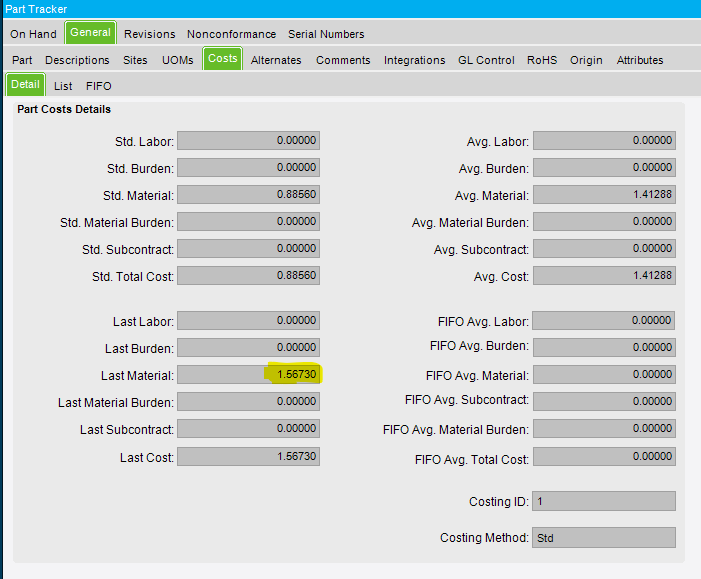
Task: Open the Part sub-tab
Action: 22,60
